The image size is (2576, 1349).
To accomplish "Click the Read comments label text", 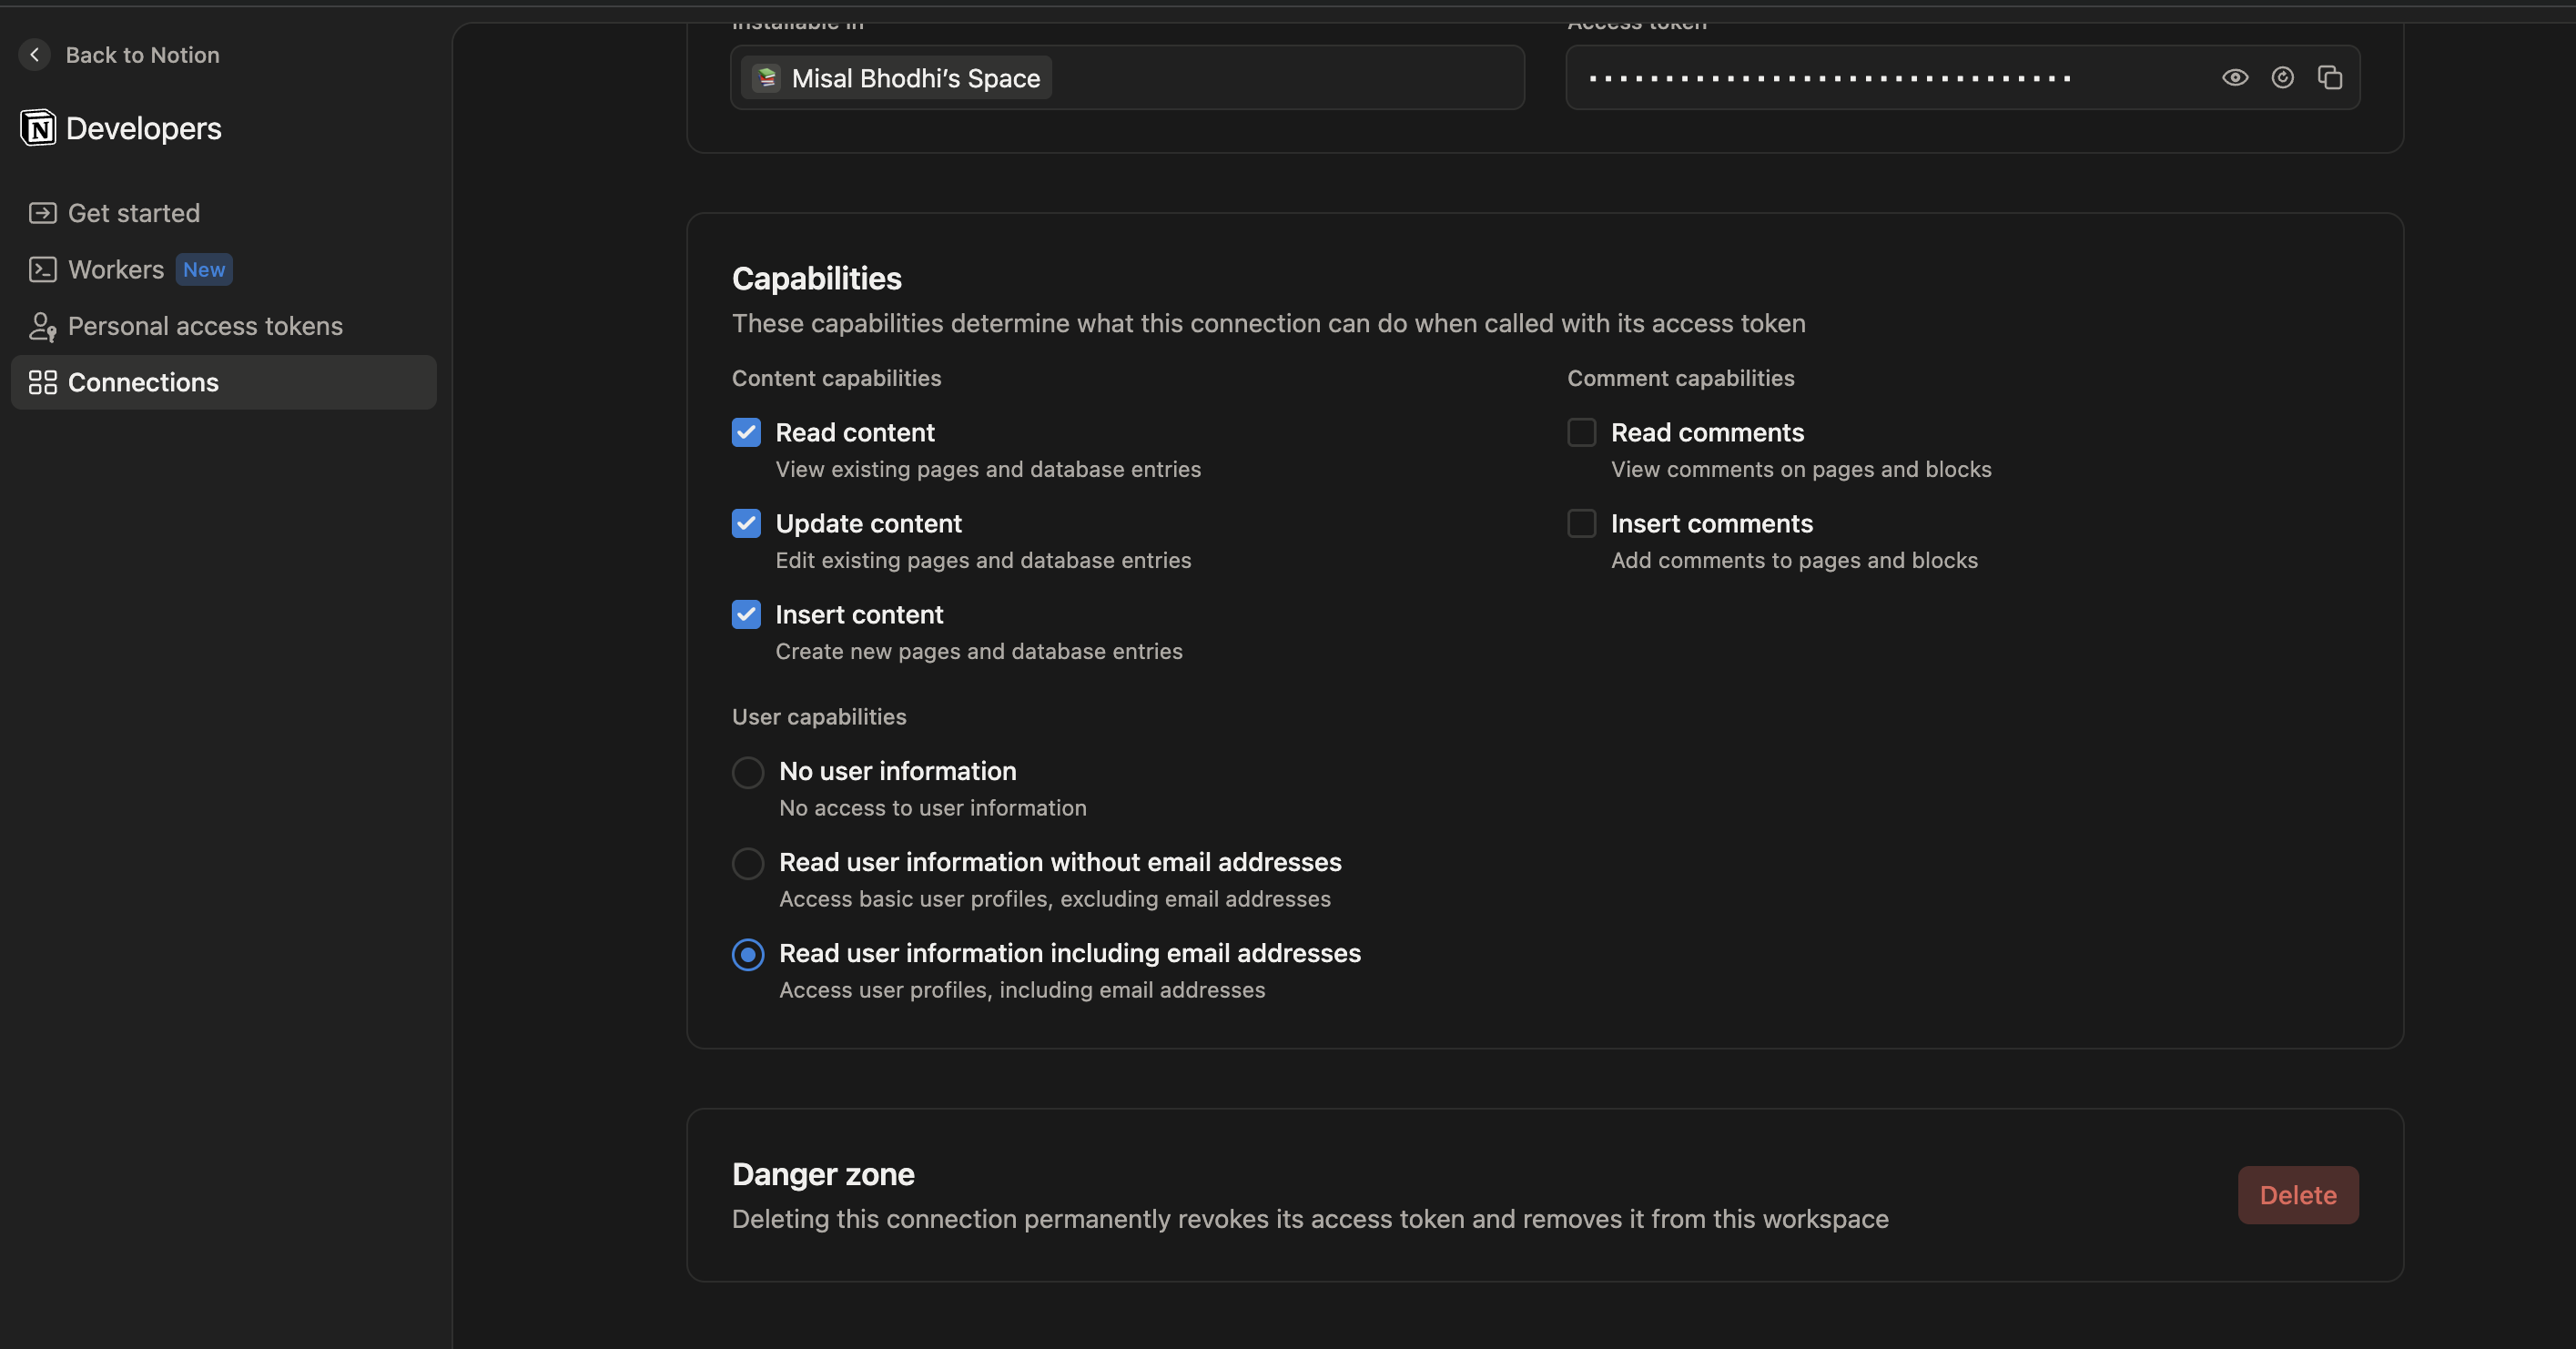I will pos(1707,432).
